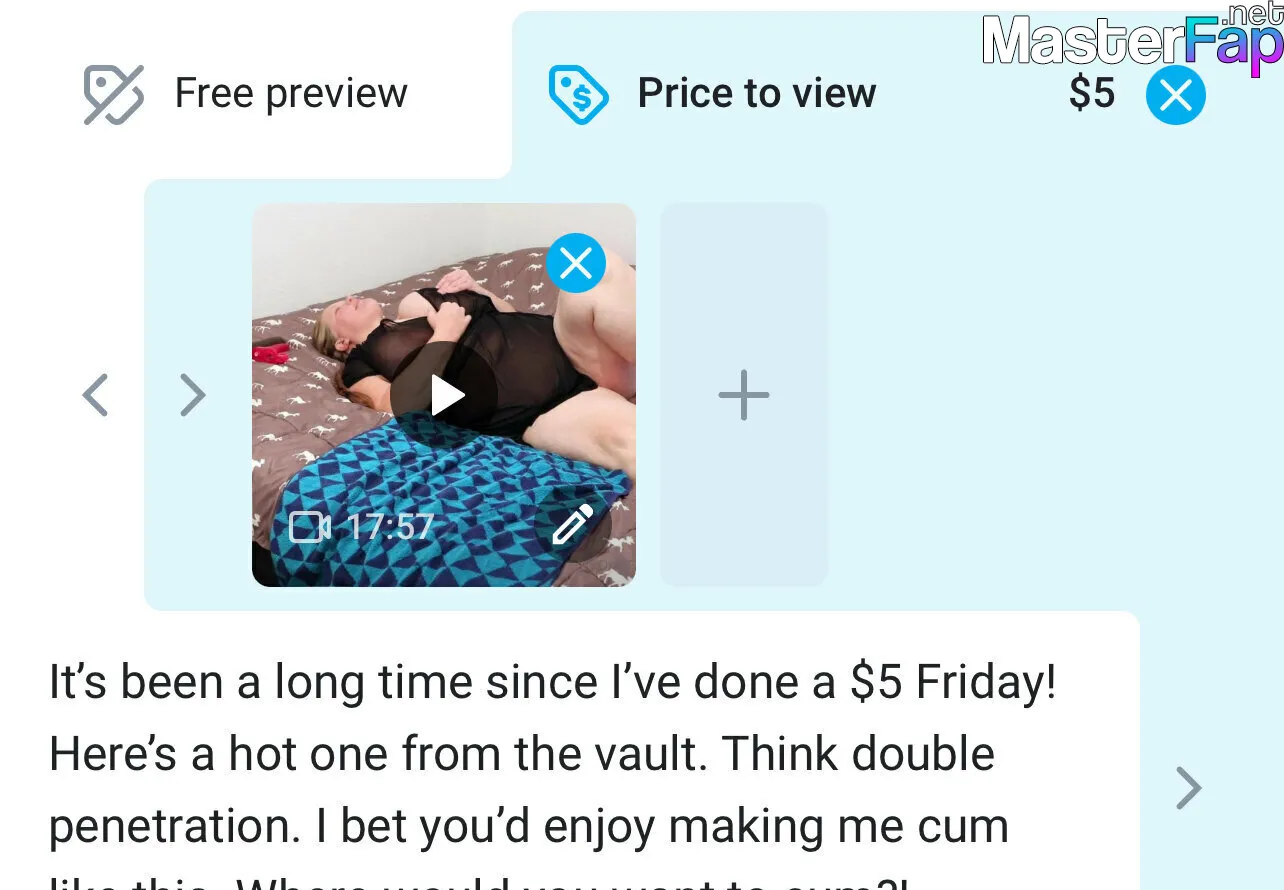Move media right with right chevron
This screenshot has width=1284, height=890.
click(x=192, y=395)
